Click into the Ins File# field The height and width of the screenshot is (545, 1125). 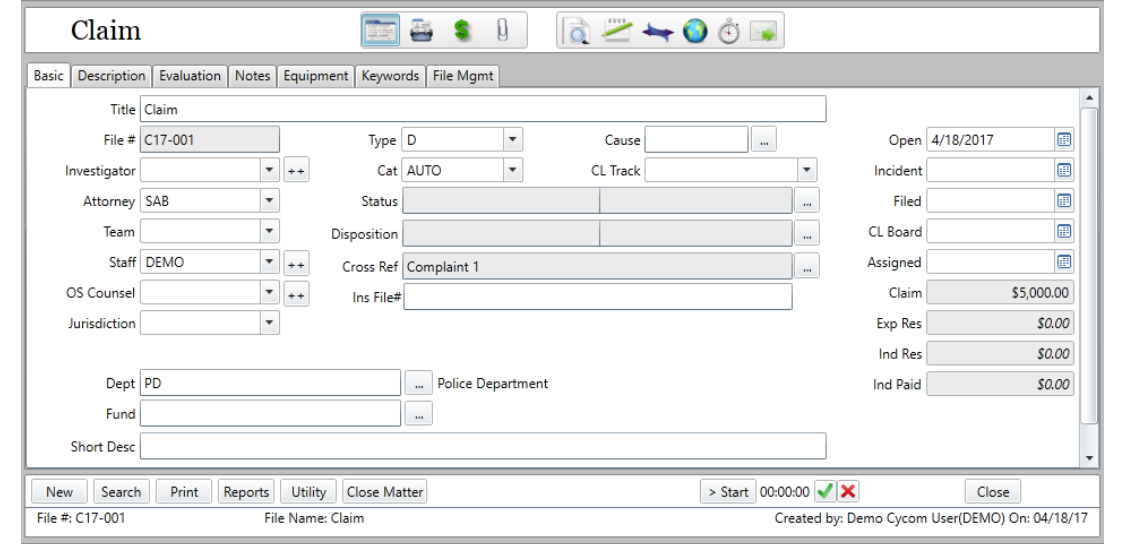(x=598, y=297)
